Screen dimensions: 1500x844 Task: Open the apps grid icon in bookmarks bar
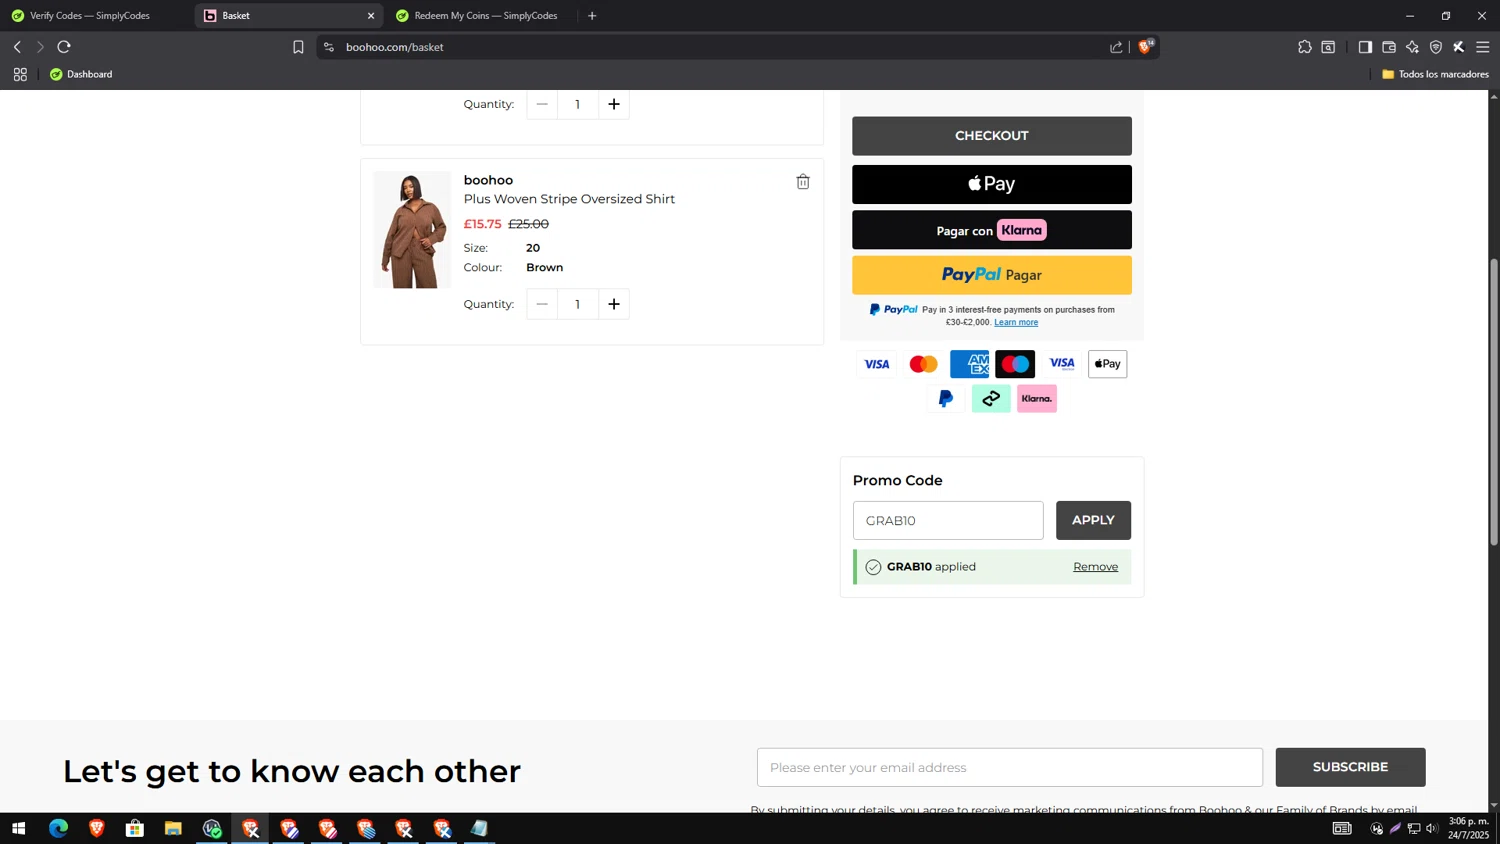click(x=20, y=74)
